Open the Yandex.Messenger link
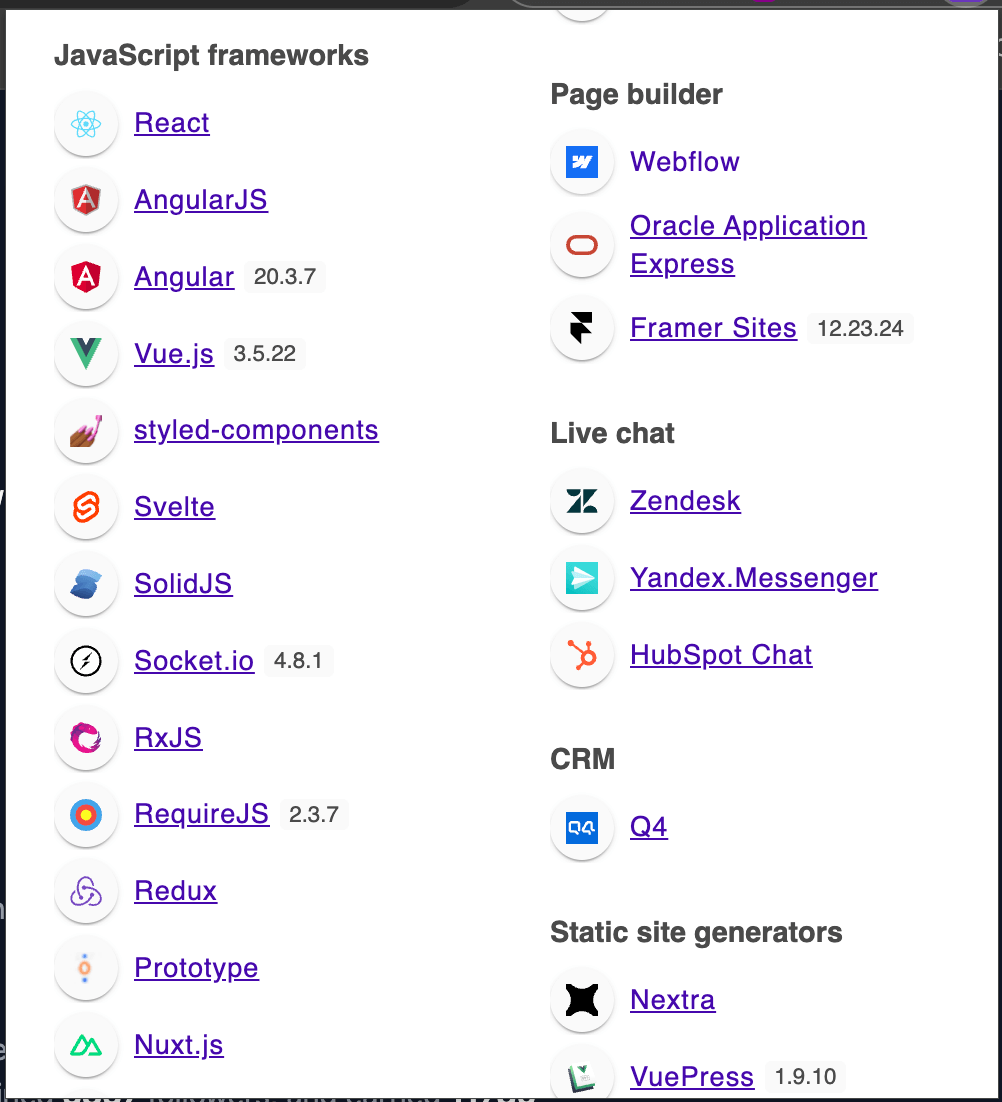Screen dimensions: 1002x1102 pyautogui.click(x=753, y=578)
